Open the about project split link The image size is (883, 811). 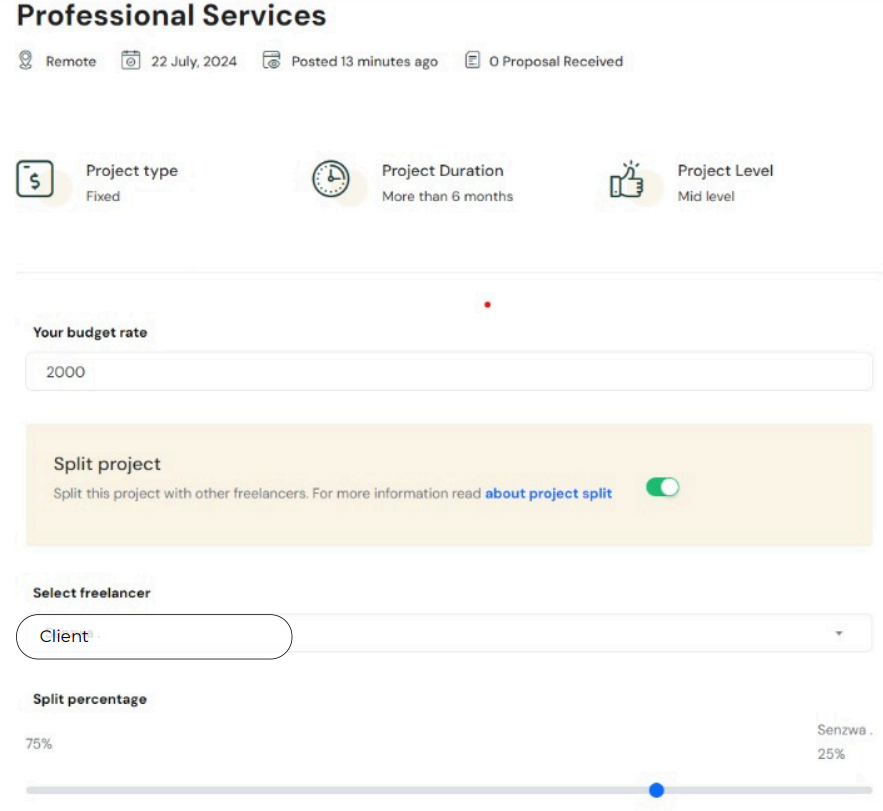548,493
